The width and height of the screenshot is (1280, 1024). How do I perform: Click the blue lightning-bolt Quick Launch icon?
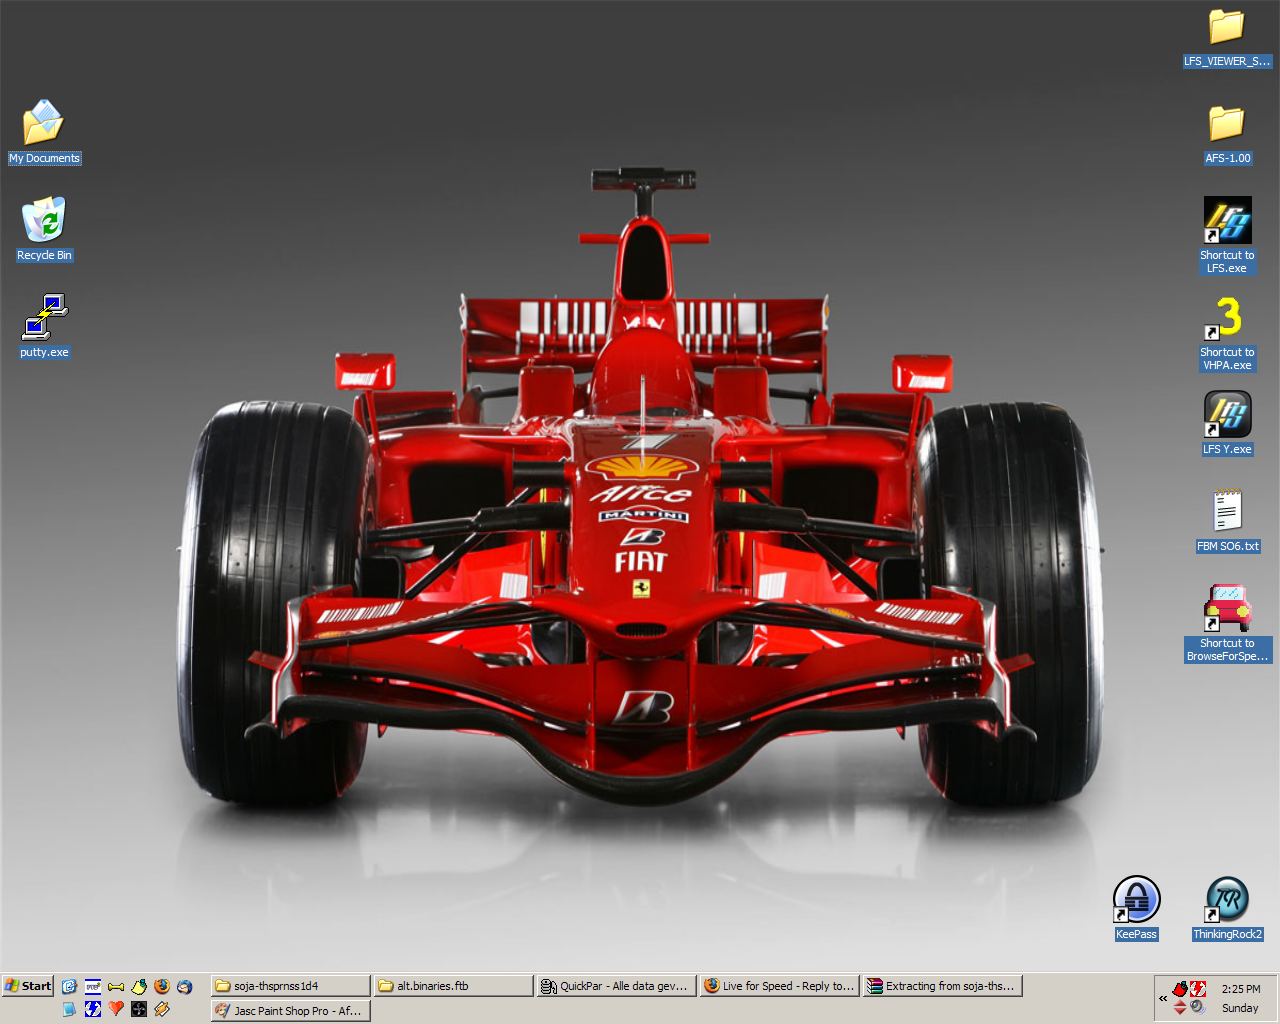(93, 1009)
